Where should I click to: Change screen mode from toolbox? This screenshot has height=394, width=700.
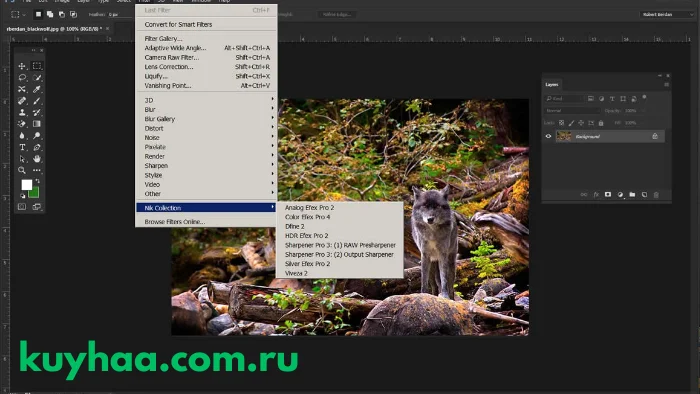[37, 207]
